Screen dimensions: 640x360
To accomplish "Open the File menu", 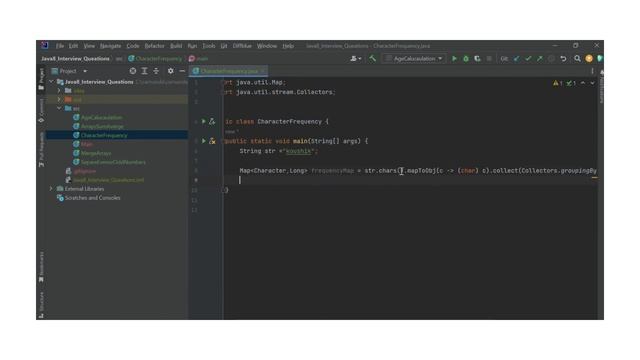I will (x=60, y=46).
